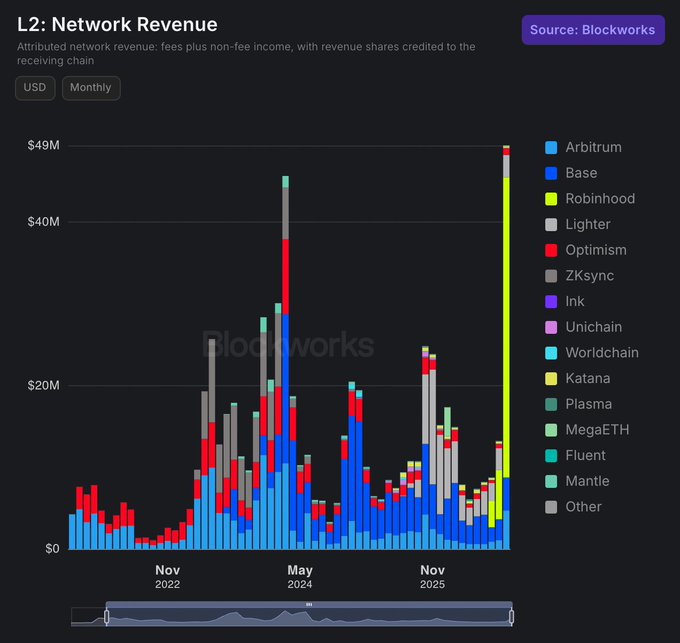Click the $0 y-axis label
The image size is (680, 643).
[x=52, y=549]
